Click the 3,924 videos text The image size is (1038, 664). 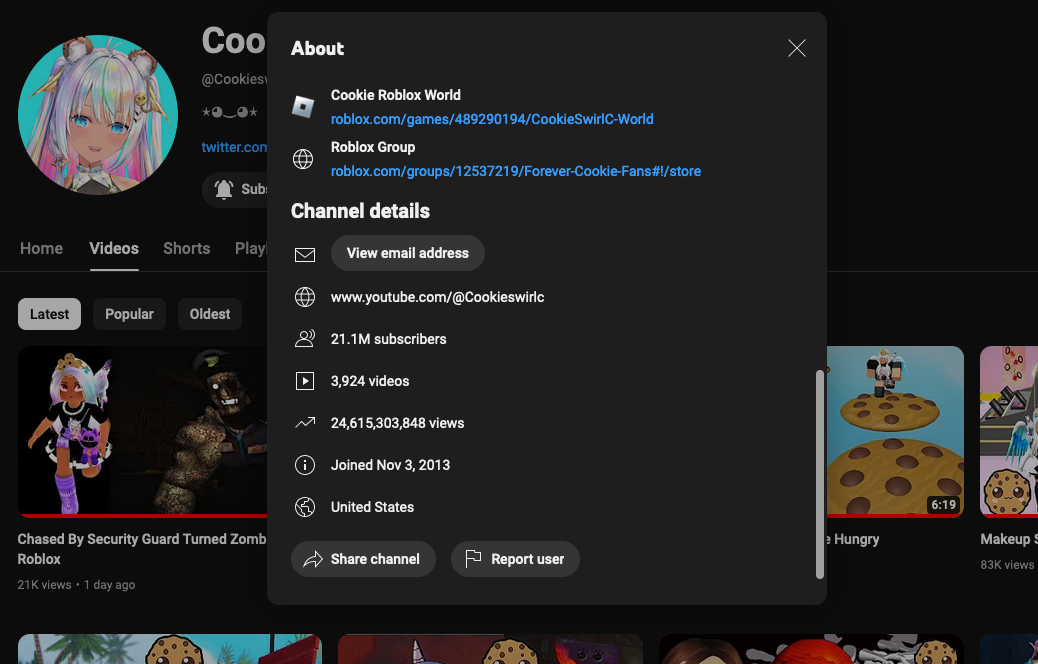click(x=370, y=381)
